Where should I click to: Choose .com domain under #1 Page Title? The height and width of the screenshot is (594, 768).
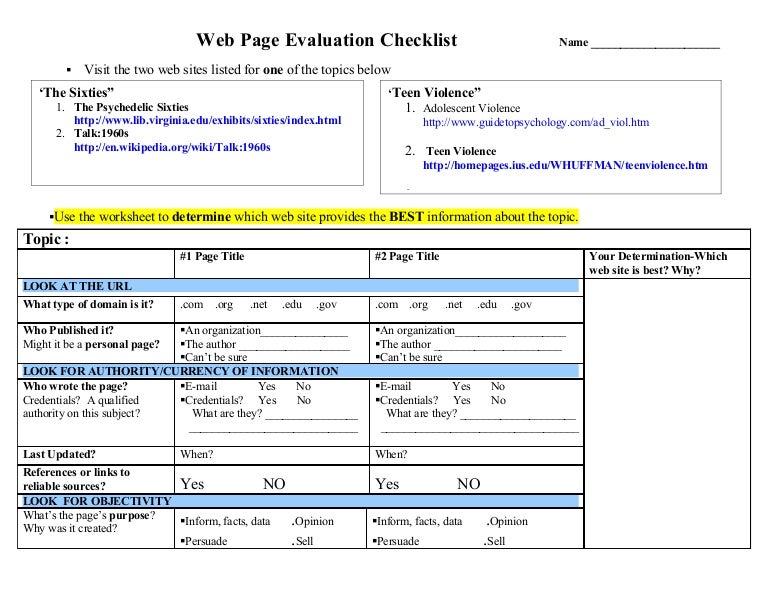click(192, 305)
